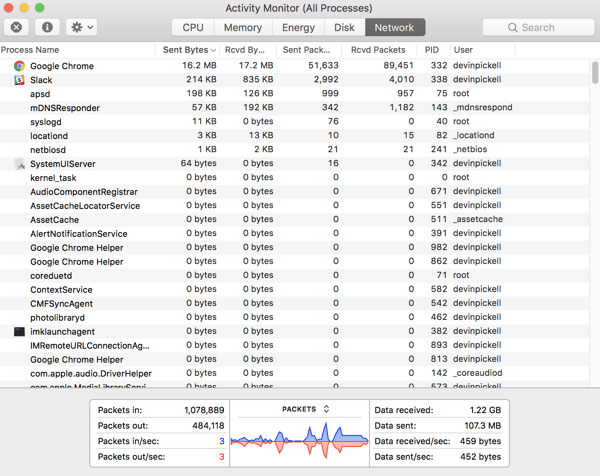Click the Packets out value 484,118

[x=208, y=425]
